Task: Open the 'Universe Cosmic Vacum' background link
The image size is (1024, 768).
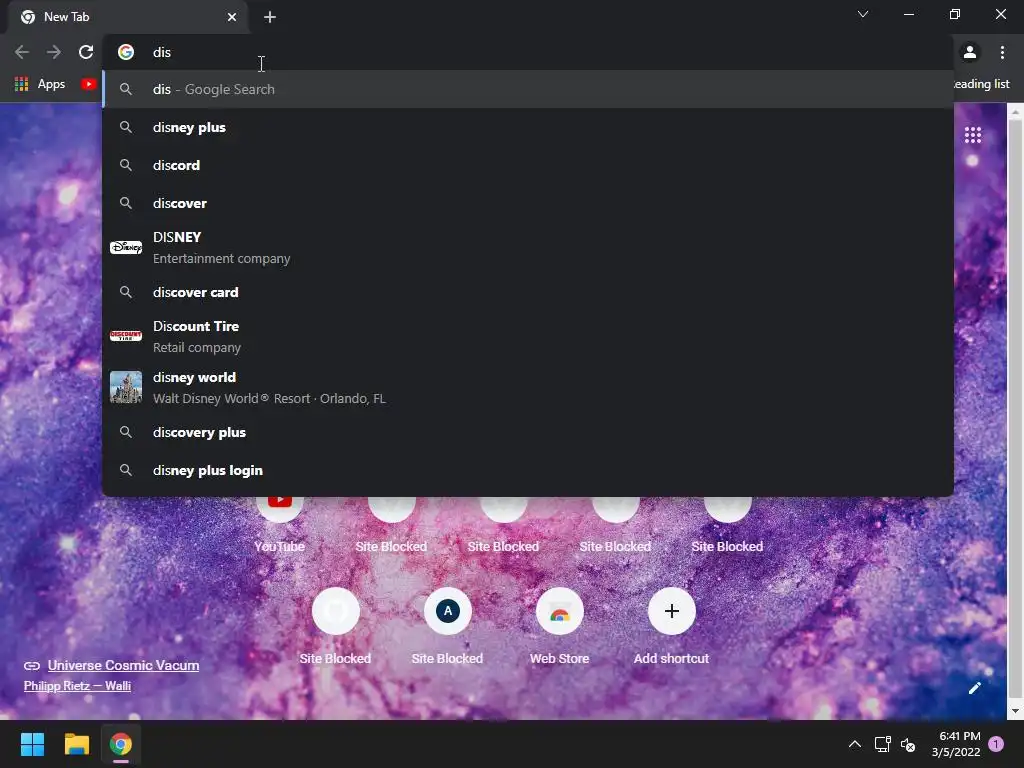Action: click(123, 665)
